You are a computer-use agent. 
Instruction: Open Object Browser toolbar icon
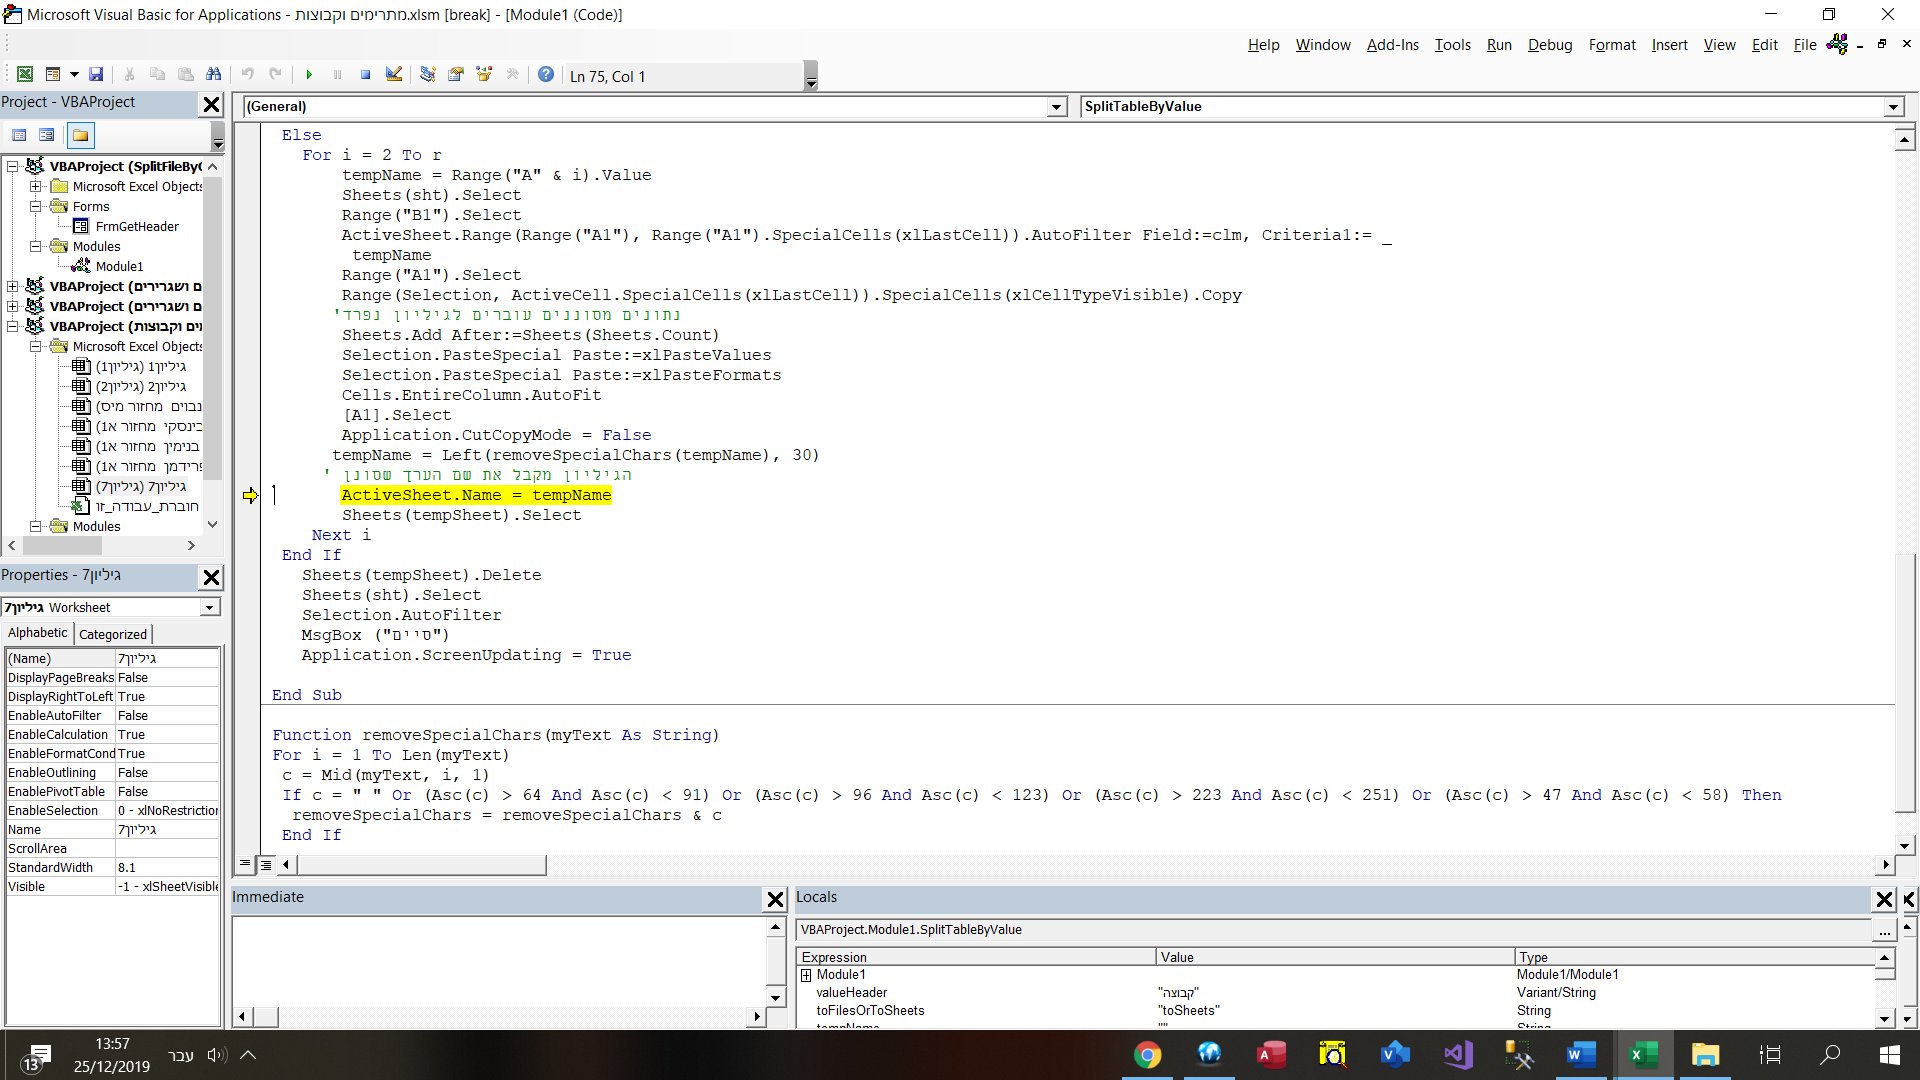(x=484, y=75)
